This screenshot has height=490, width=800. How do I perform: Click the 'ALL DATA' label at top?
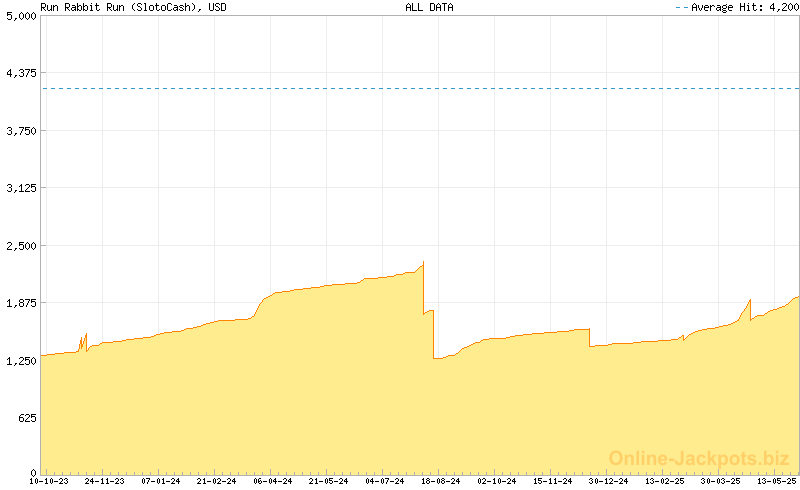429,7
